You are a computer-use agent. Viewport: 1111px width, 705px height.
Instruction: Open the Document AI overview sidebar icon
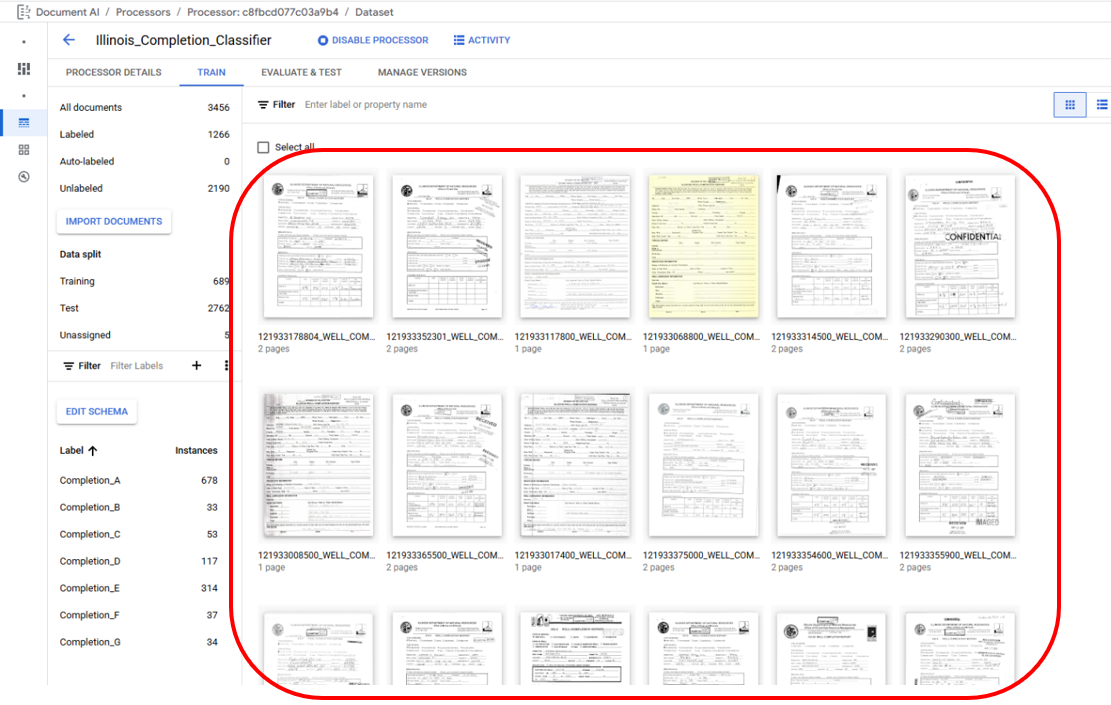[24, 69]
